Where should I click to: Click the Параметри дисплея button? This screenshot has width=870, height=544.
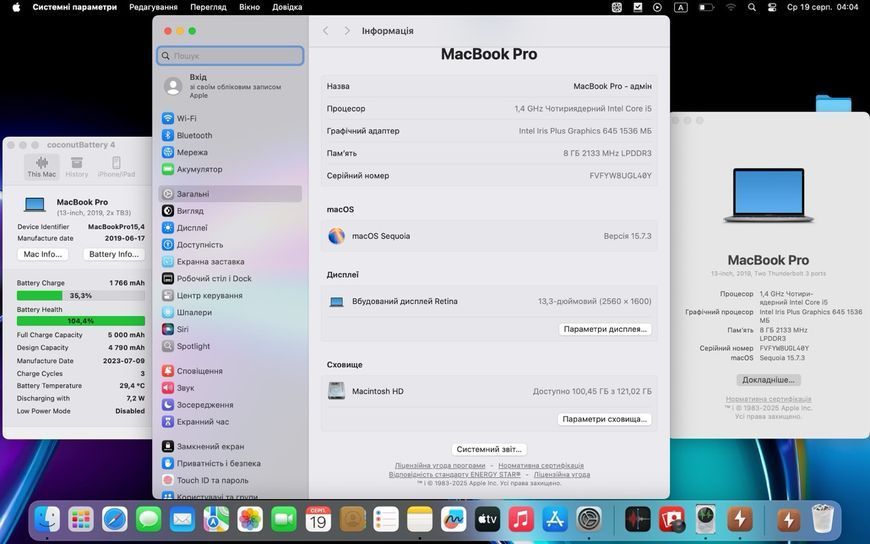(x=605, y=329)
